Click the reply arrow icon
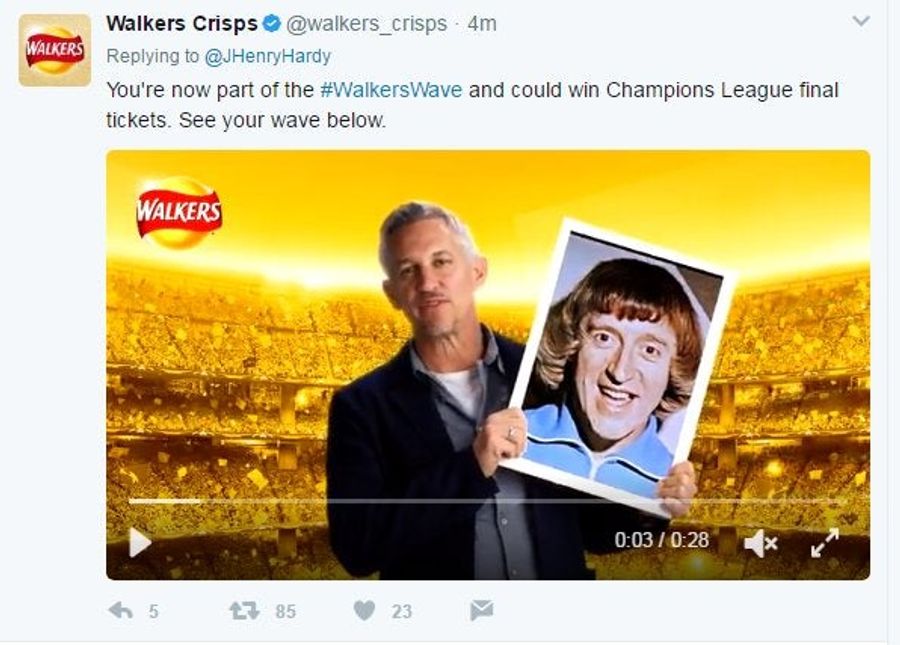Image resolution: width=900 pixels, height=645 pixels. (x=121, y=611)
